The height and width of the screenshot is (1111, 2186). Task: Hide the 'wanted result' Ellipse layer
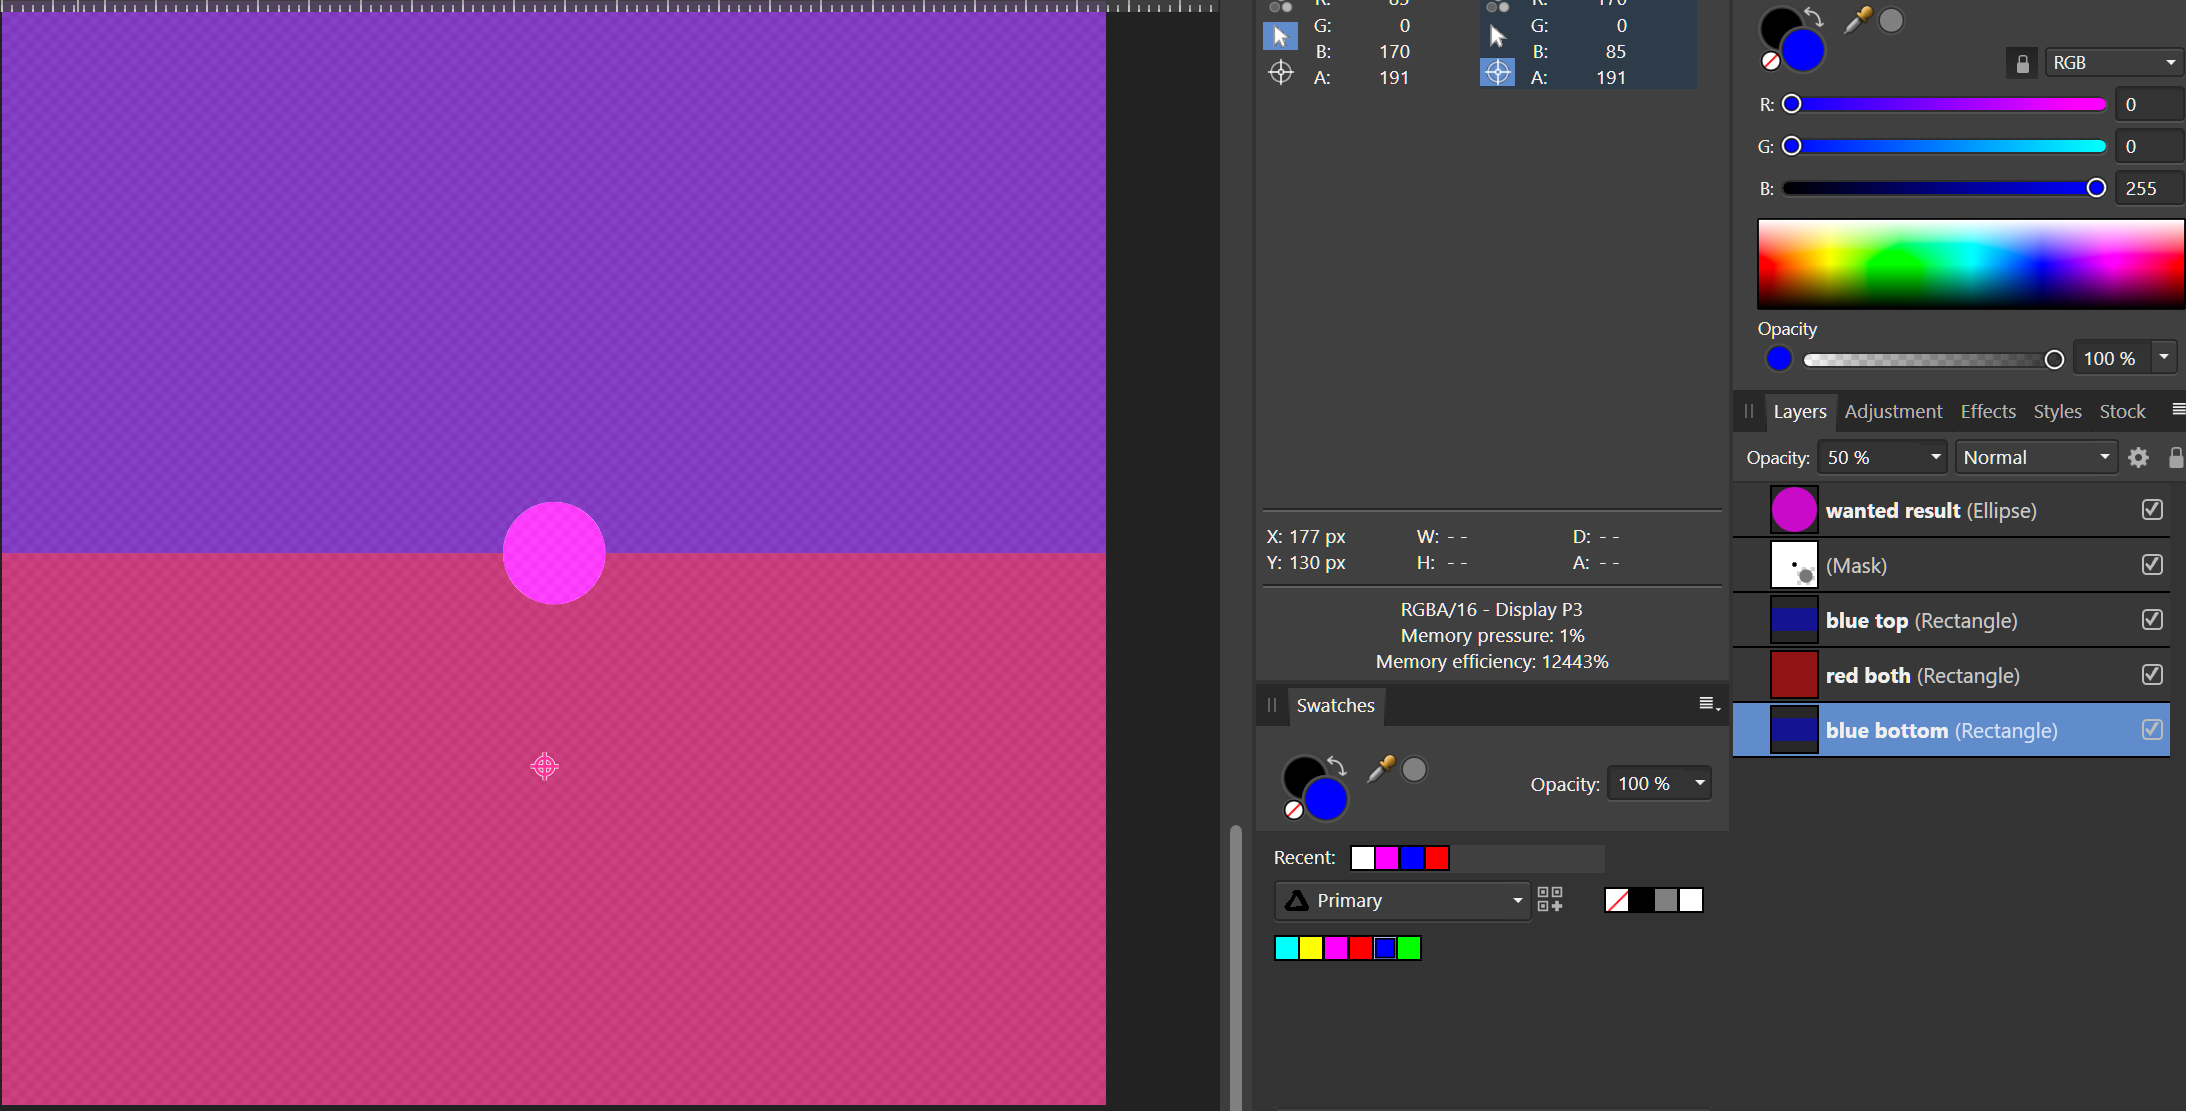point(2152,510)
